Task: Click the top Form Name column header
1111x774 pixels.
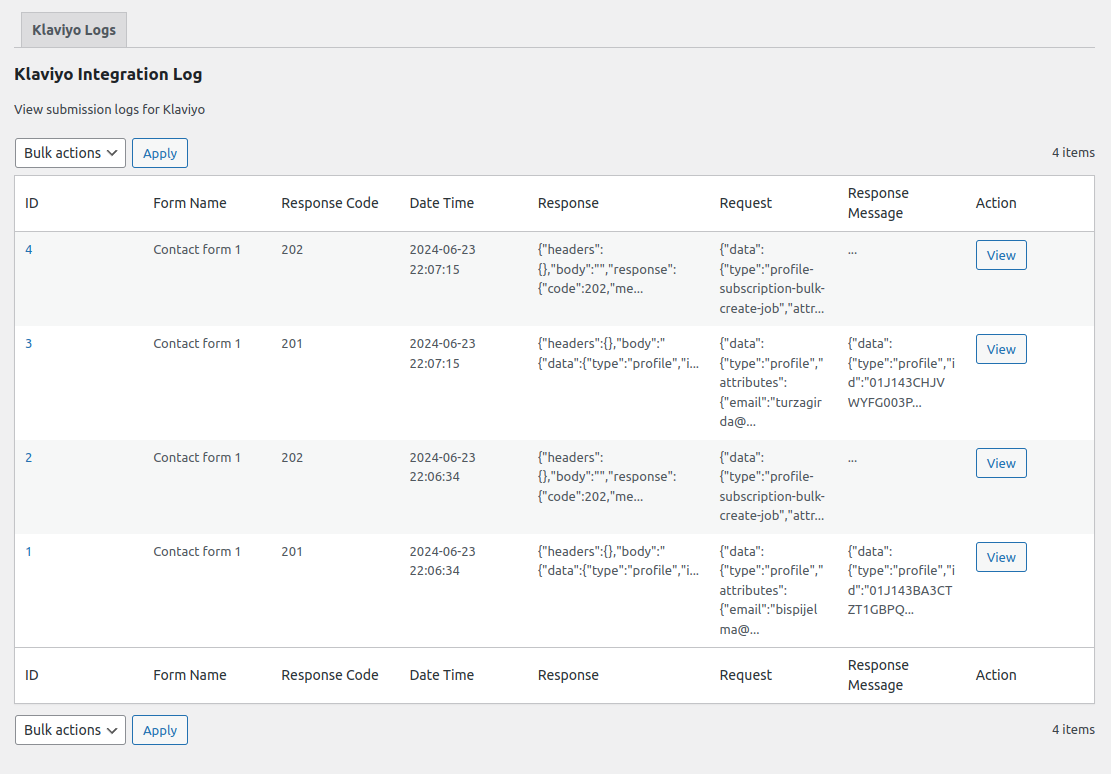Action: 190,203
